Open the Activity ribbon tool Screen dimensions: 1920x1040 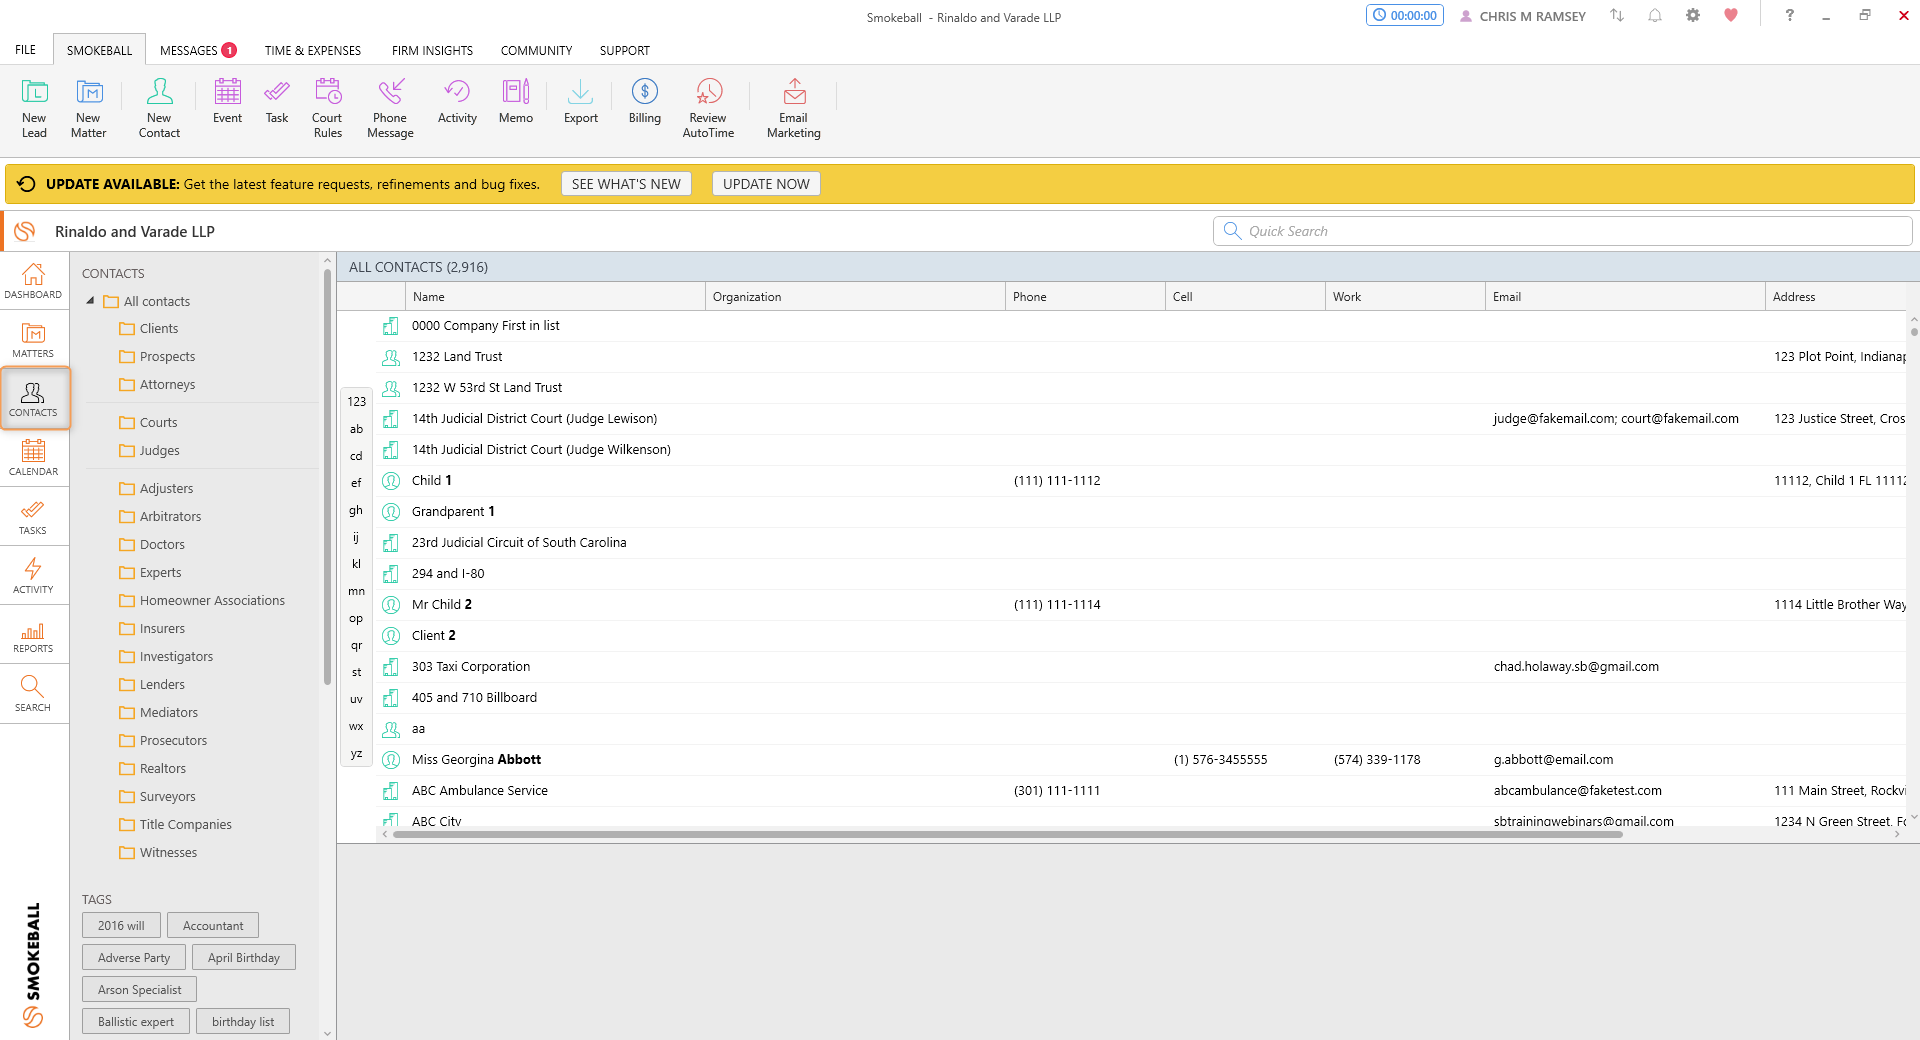coord(457,101)
